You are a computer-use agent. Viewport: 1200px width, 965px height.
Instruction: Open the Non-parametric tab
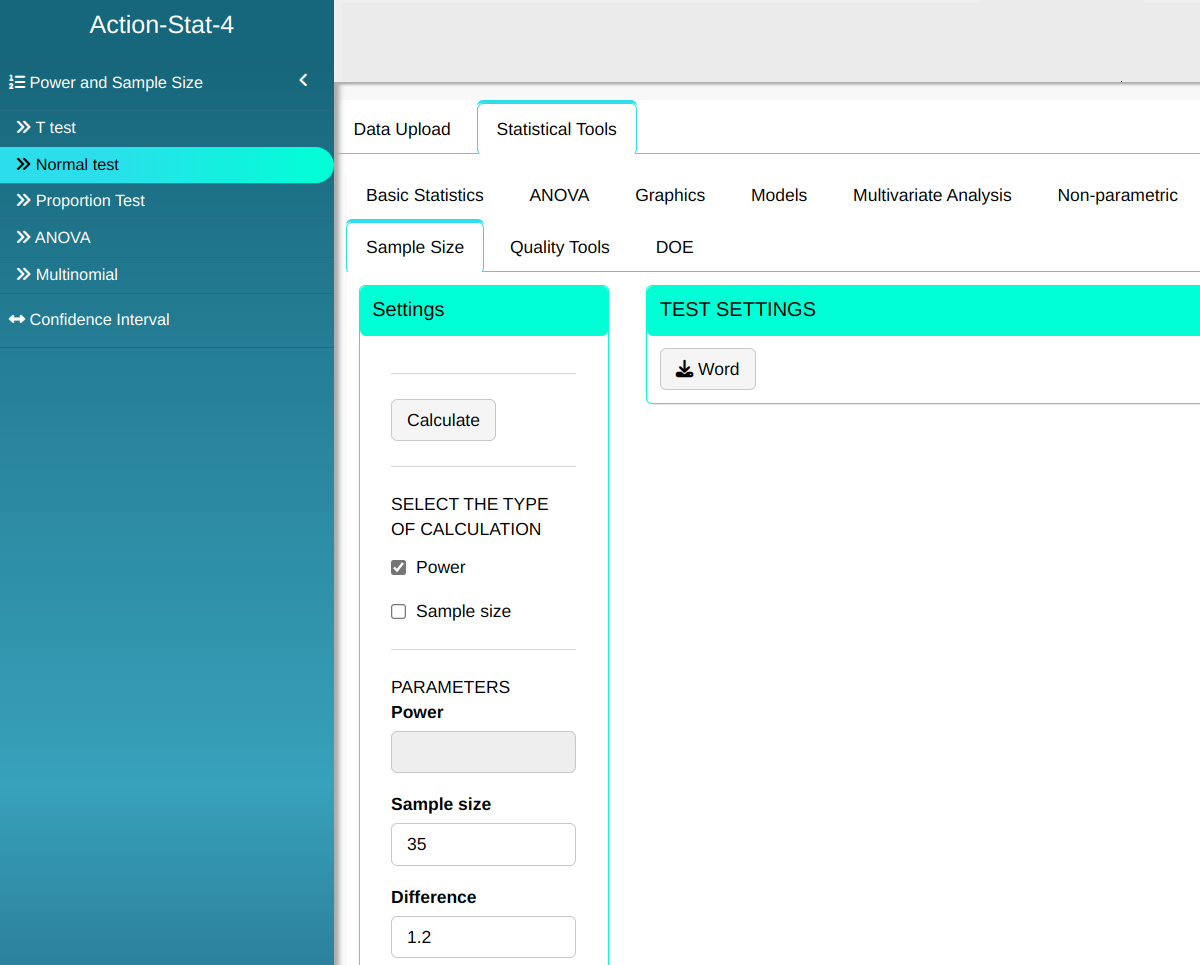[1117, 195]
